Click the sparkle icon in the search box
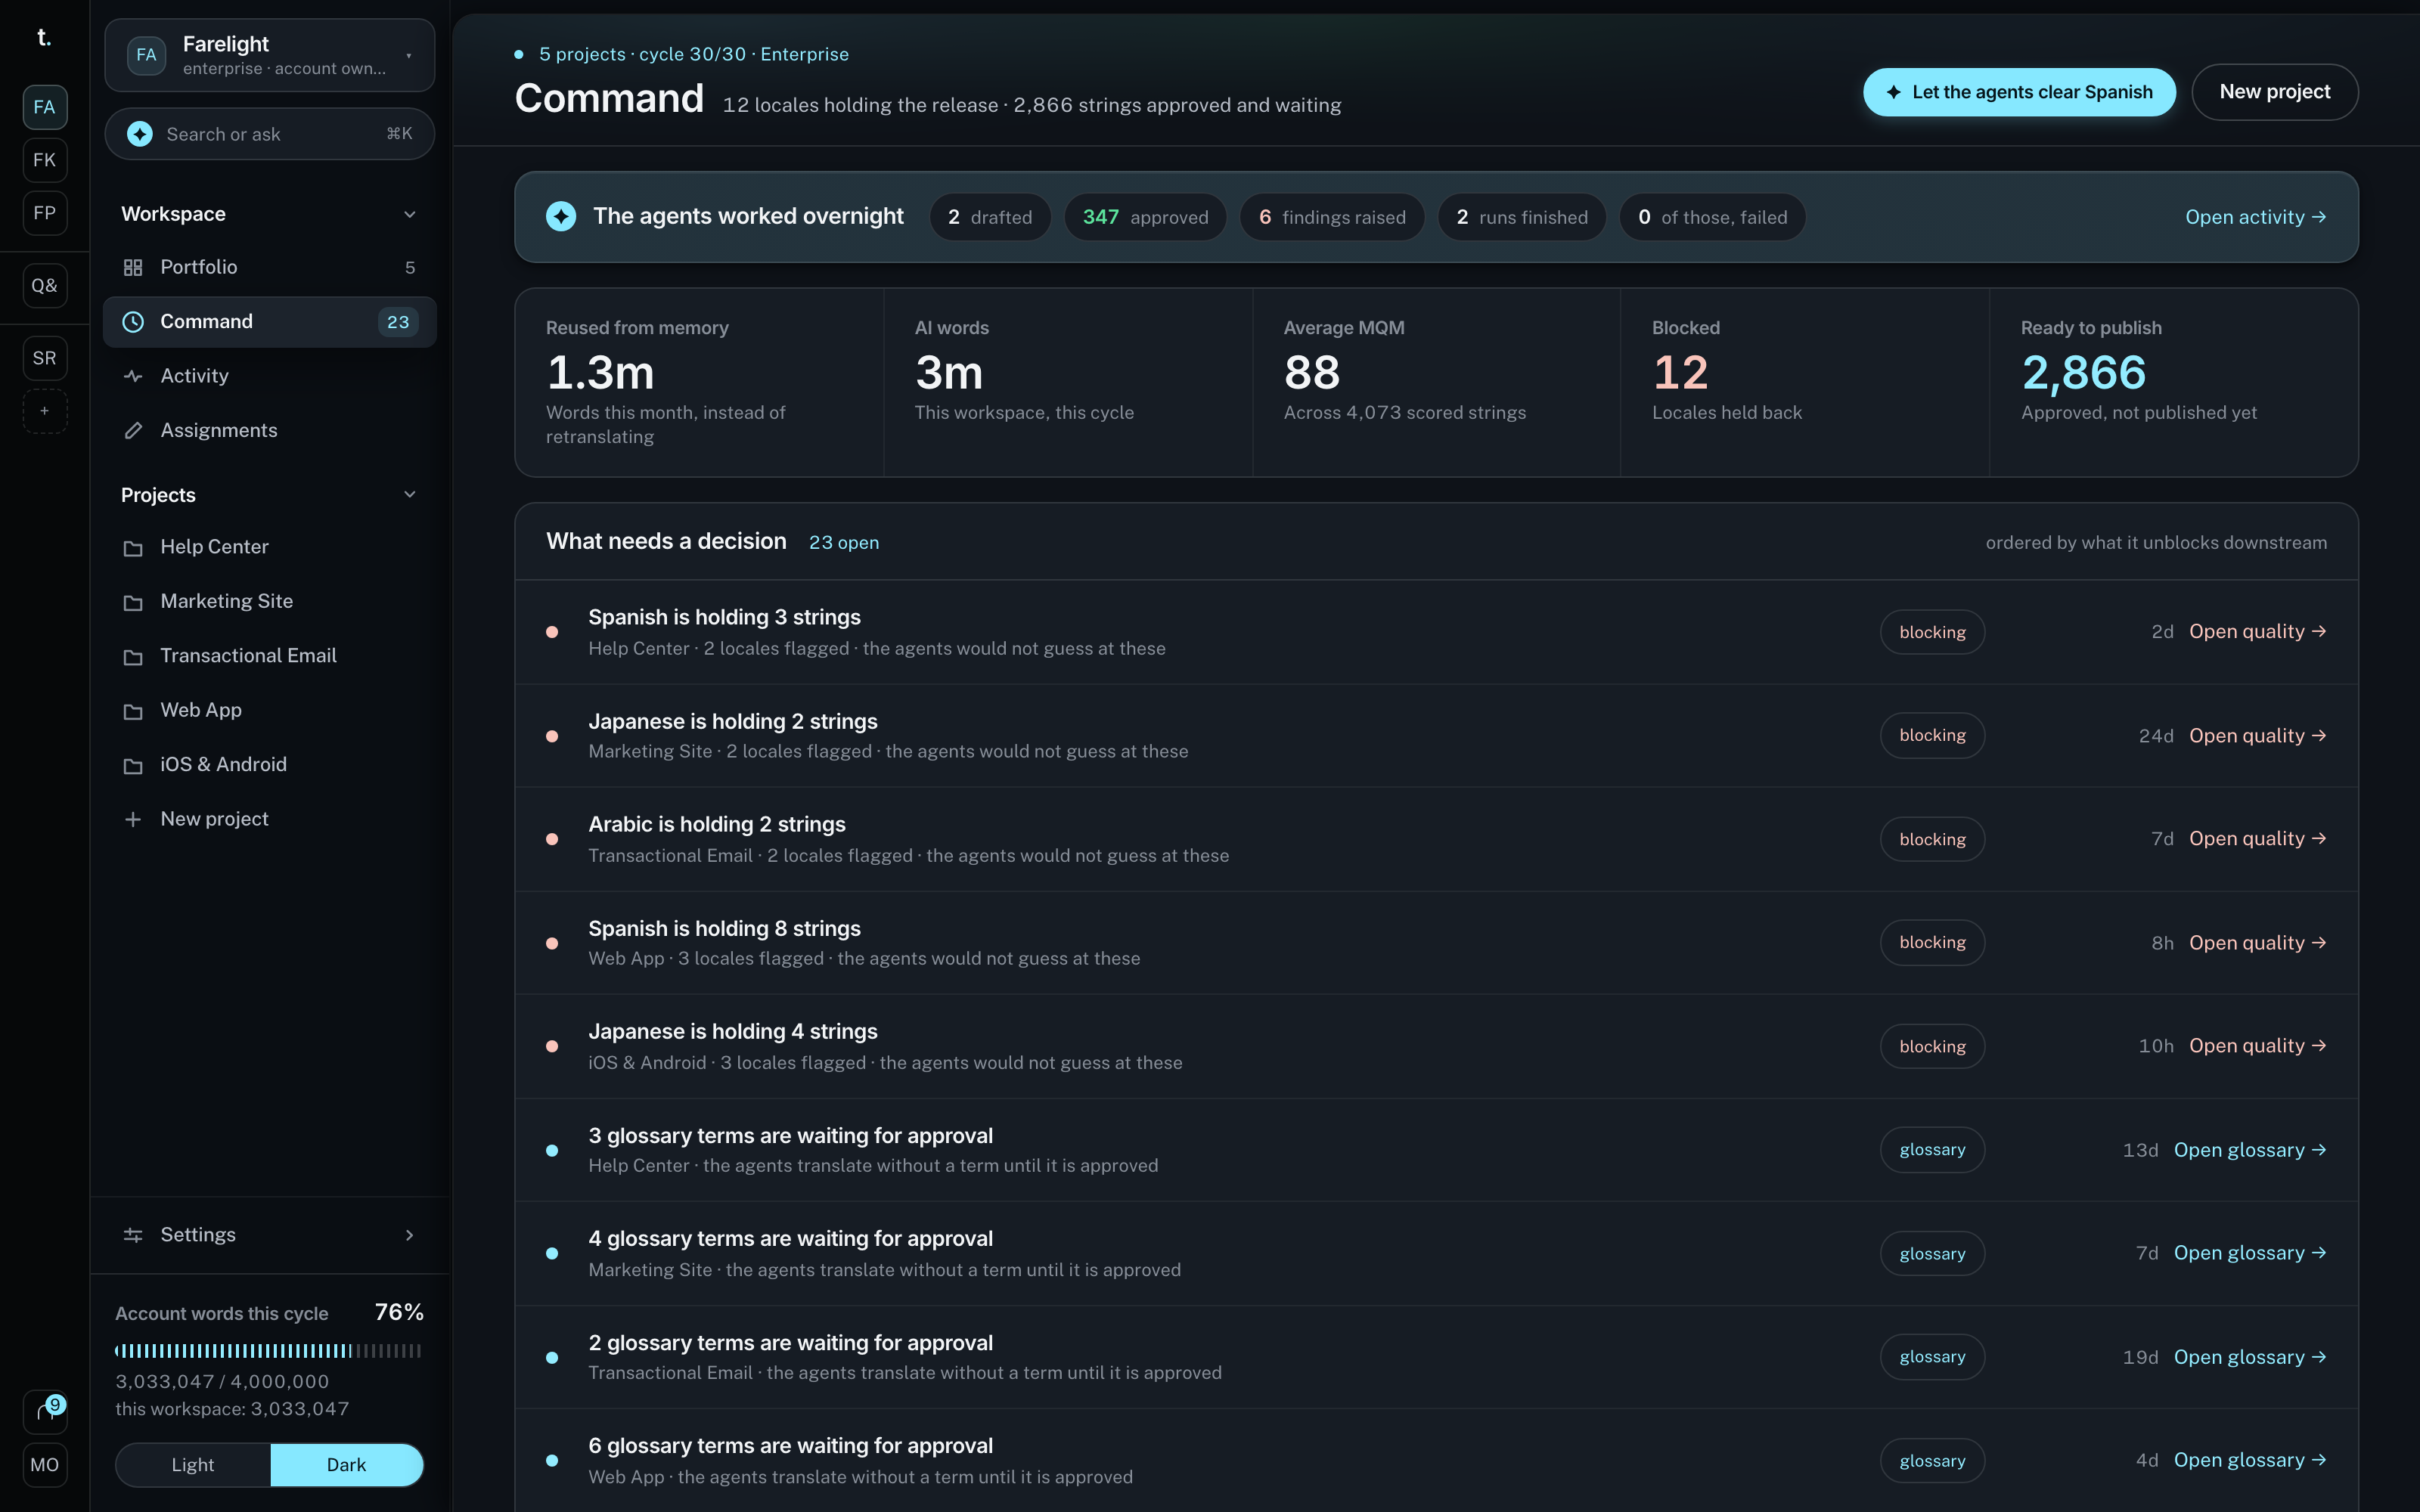This screenshot has height=1512, width=2420. tap(140, 134)
